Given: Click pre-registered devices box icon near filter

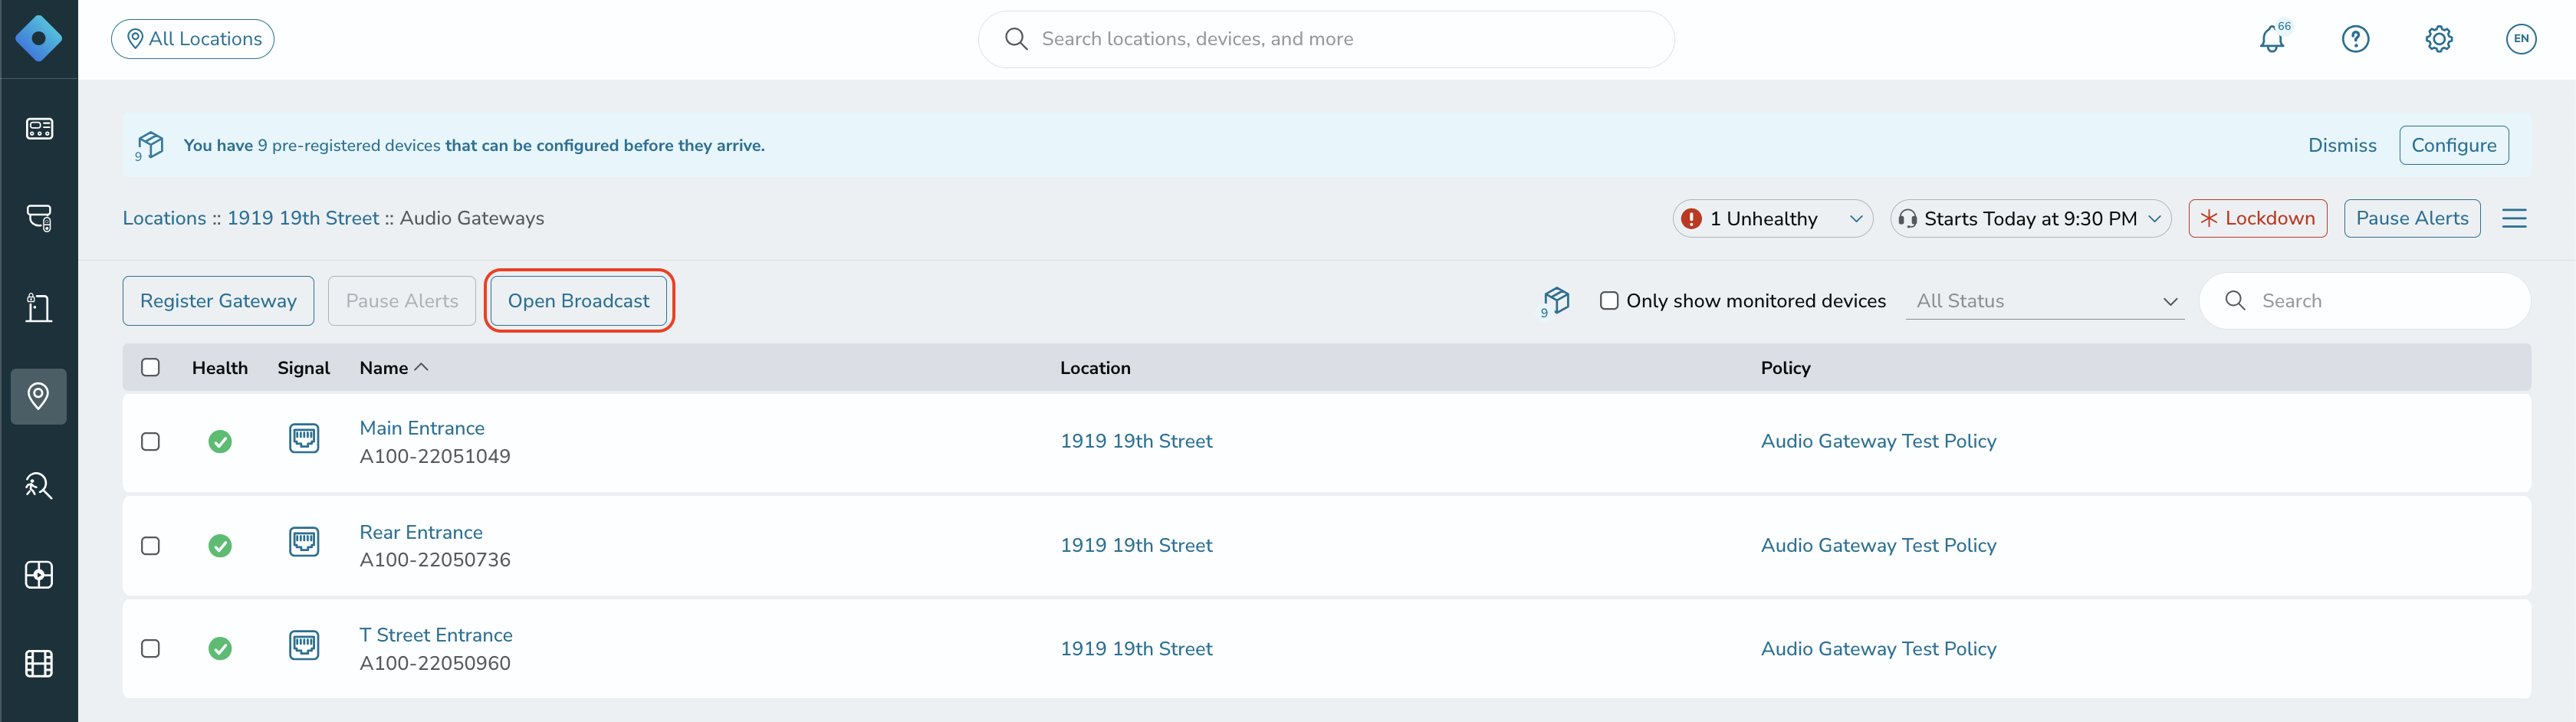Looking at the screenshot, I should click(1556, 300).
